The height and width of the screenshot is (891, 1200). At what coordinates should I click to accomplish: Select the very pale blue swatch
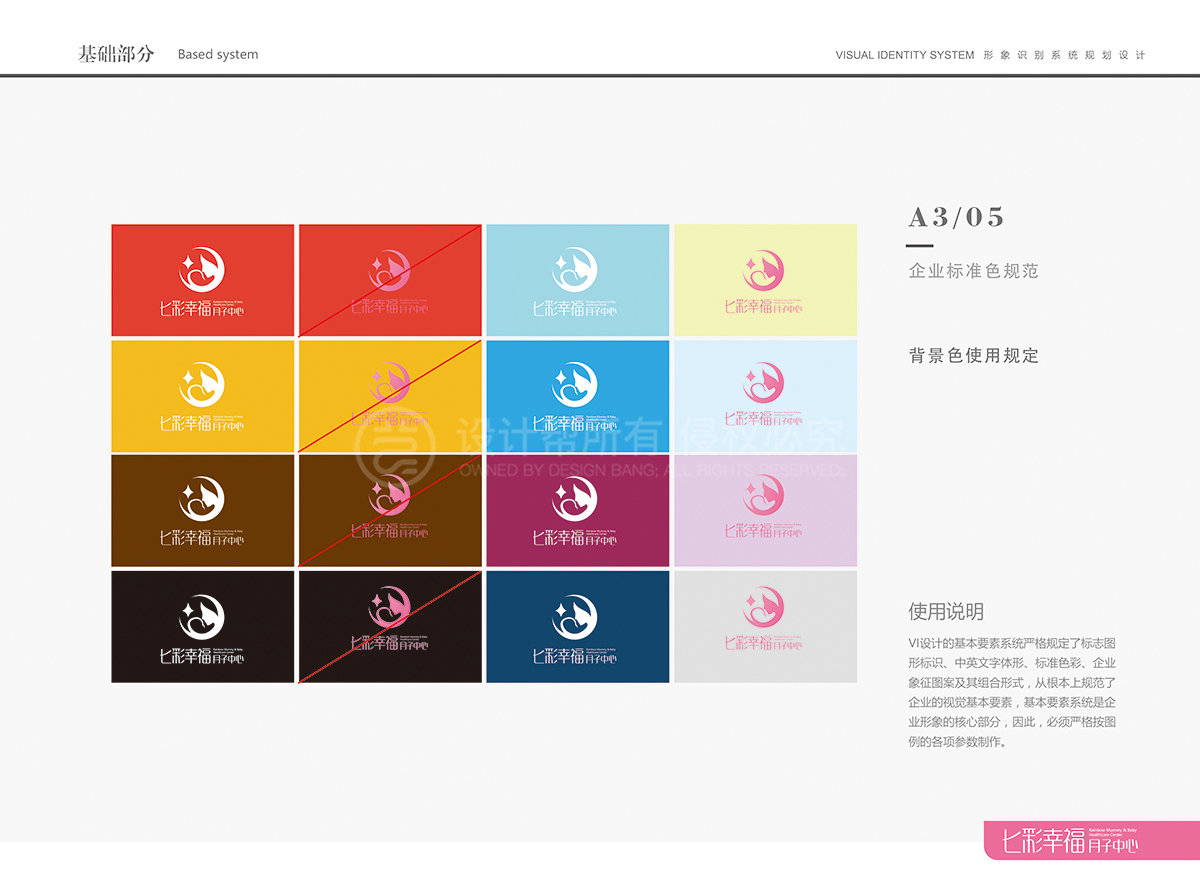tap(766, 396)
